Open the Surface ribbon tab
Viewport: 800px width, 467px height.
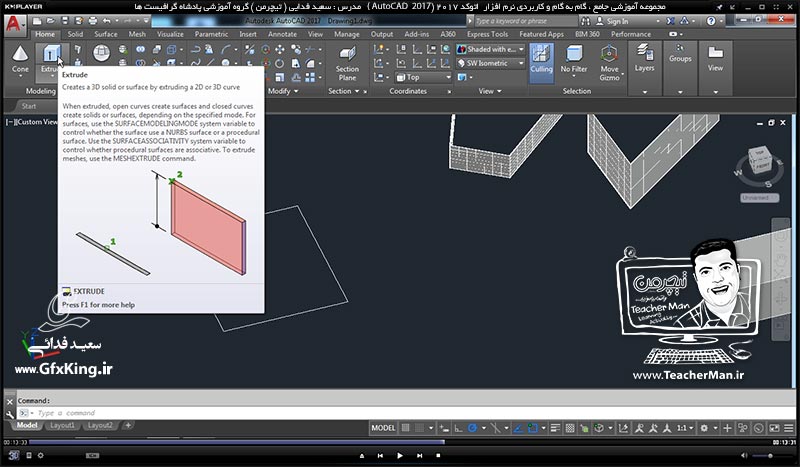[x=106, y=34]
